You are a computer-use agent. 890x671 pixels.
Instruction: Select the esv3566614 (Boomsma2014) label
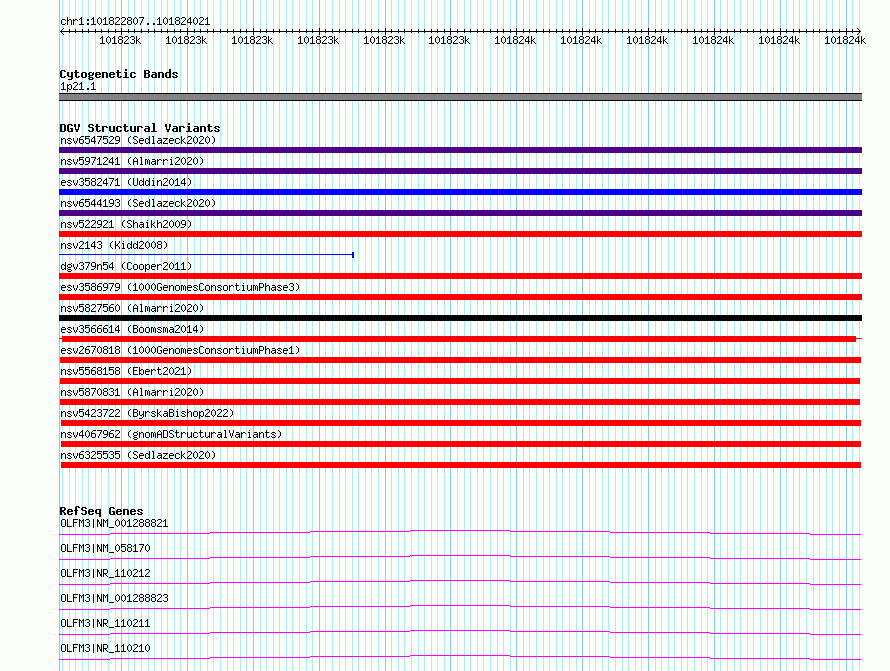point(132,329)
